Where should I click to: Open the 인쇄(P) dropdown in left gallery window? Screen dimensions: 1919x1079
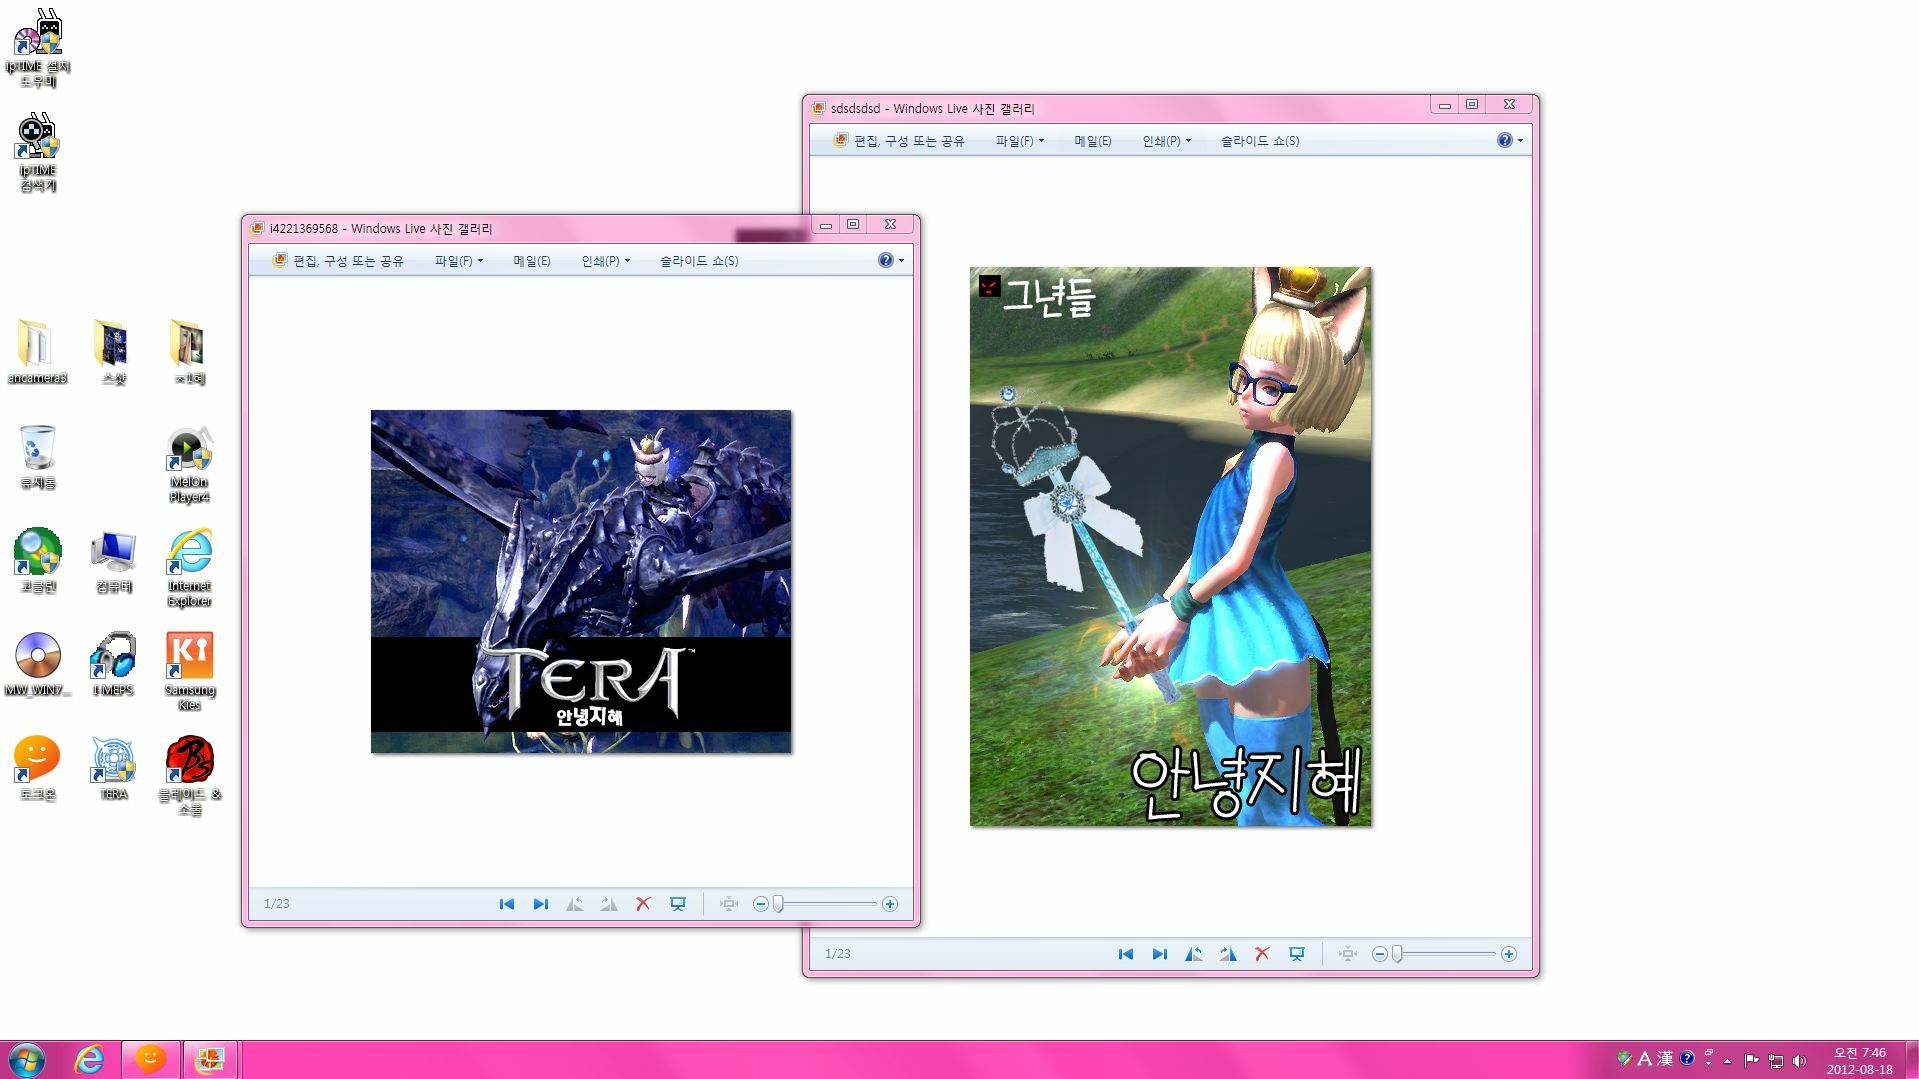605,261
